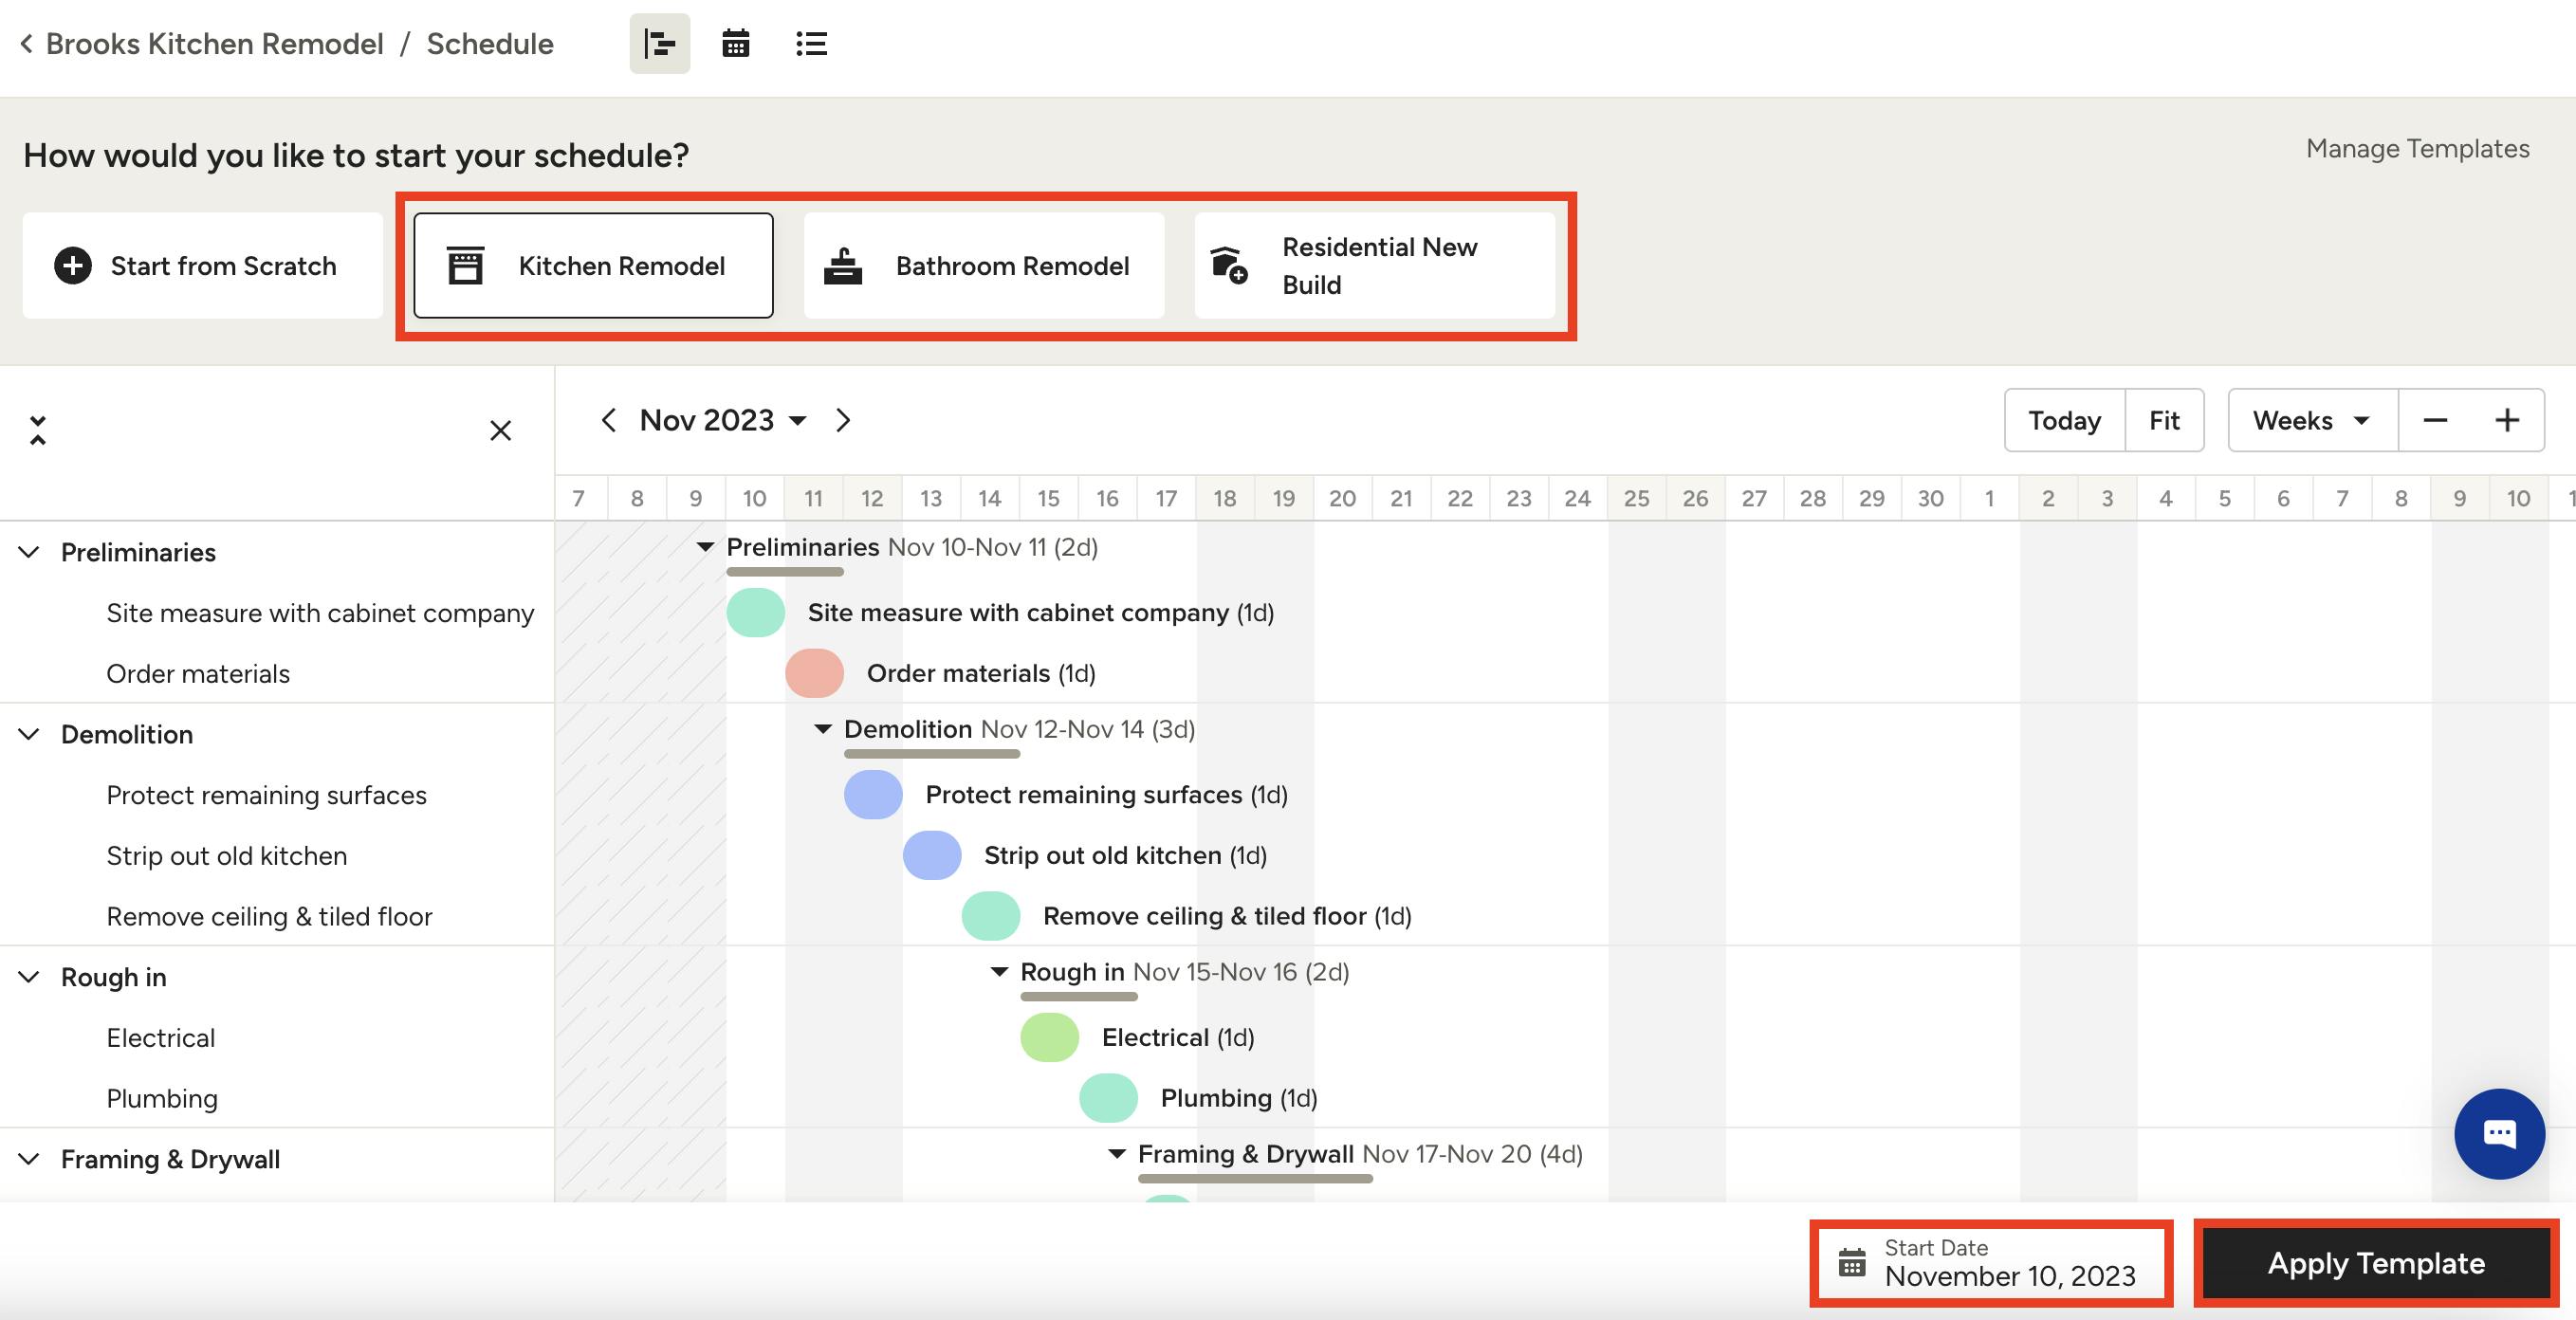Screen dimensions: 2576x1320
Task: Collapse the Framing & Drywall section
Action: click(29, 1159)
